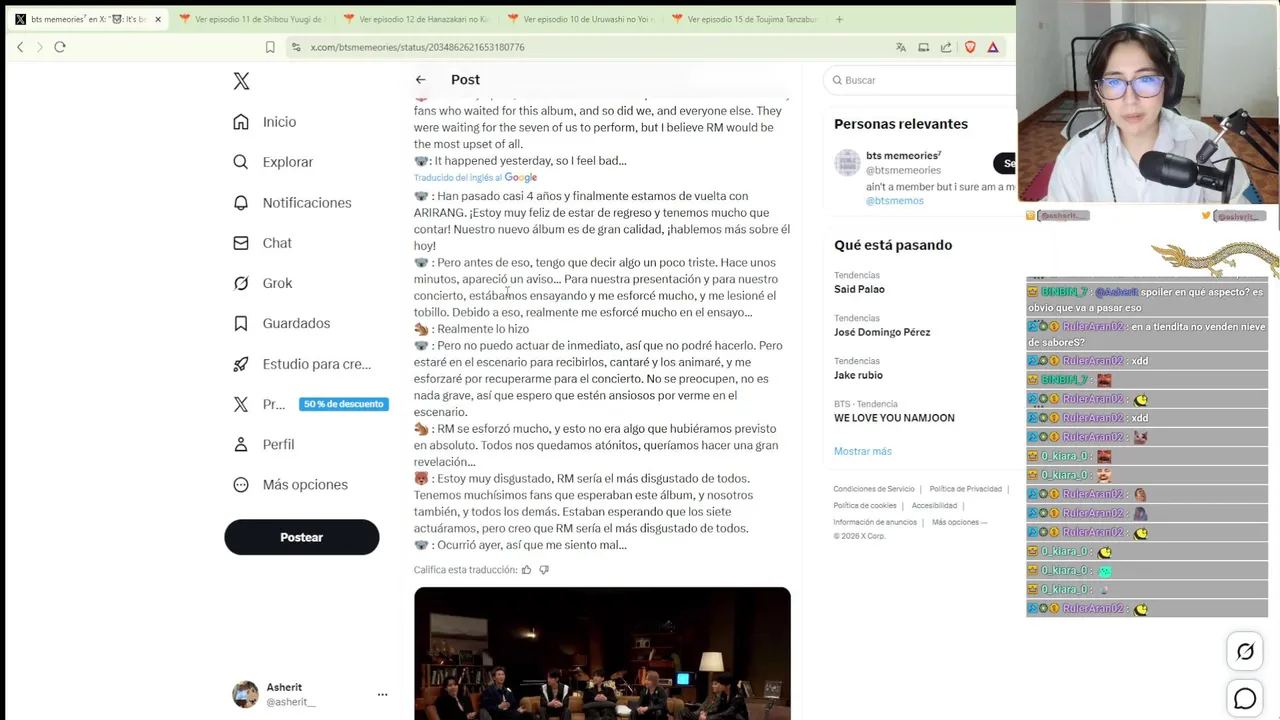Open Brave Rewards triangle icon
The width and height of the screenshot is (1280, 720).
[x=993, y=47]
